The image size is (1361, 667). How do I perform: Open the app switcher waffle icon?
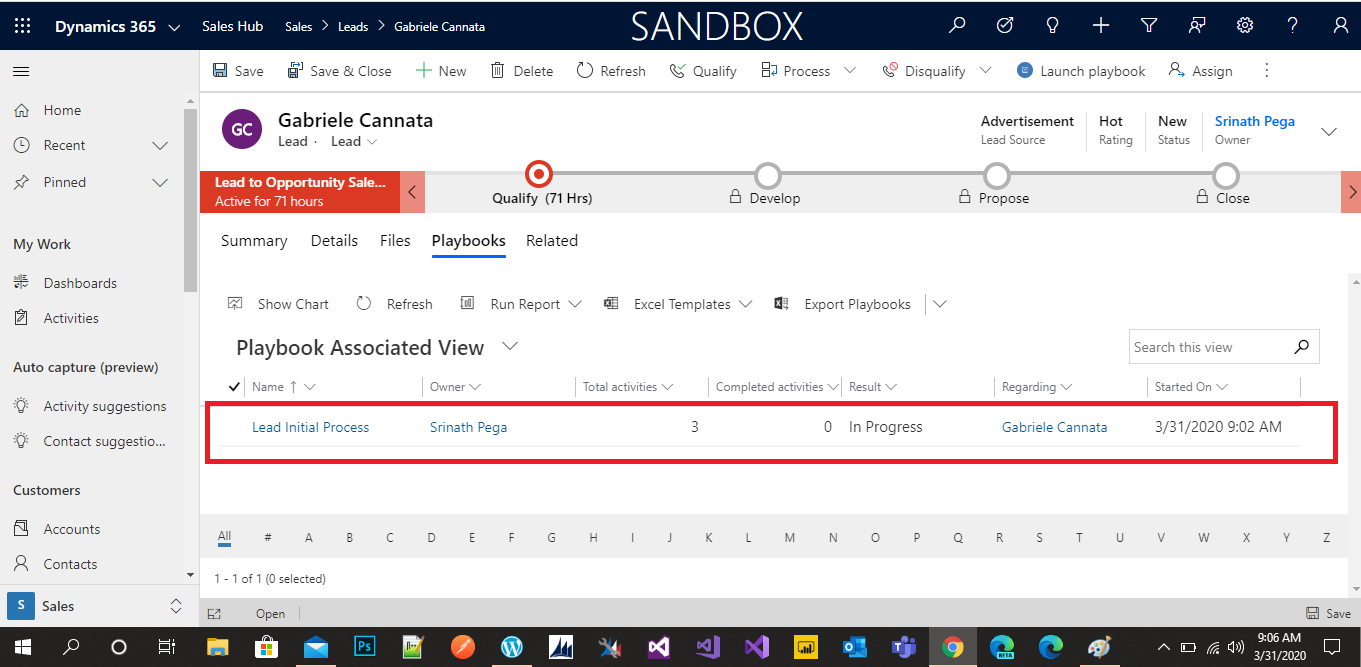(x=21, y=23)
